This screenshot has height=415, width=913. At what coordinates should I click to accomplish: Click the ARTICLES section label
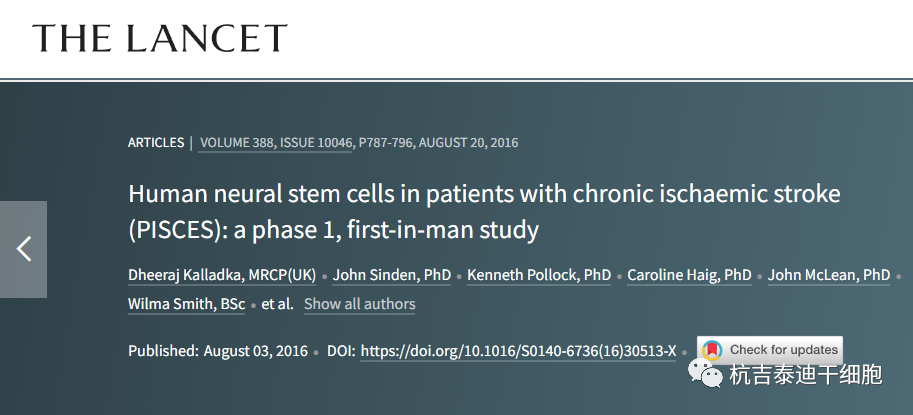(x=156, y=143)
